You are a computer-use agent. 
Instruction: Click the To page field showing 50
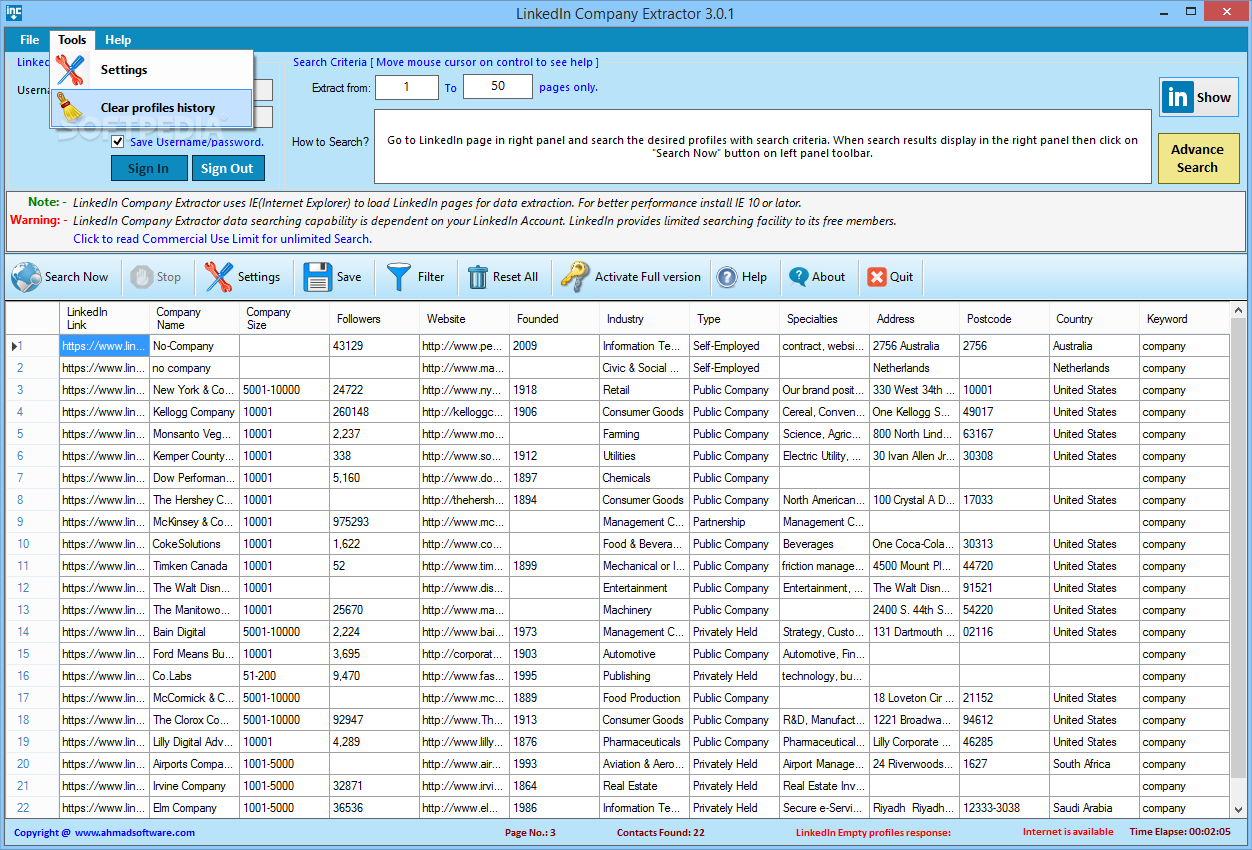pyautogui.click(x=498, y=87)
